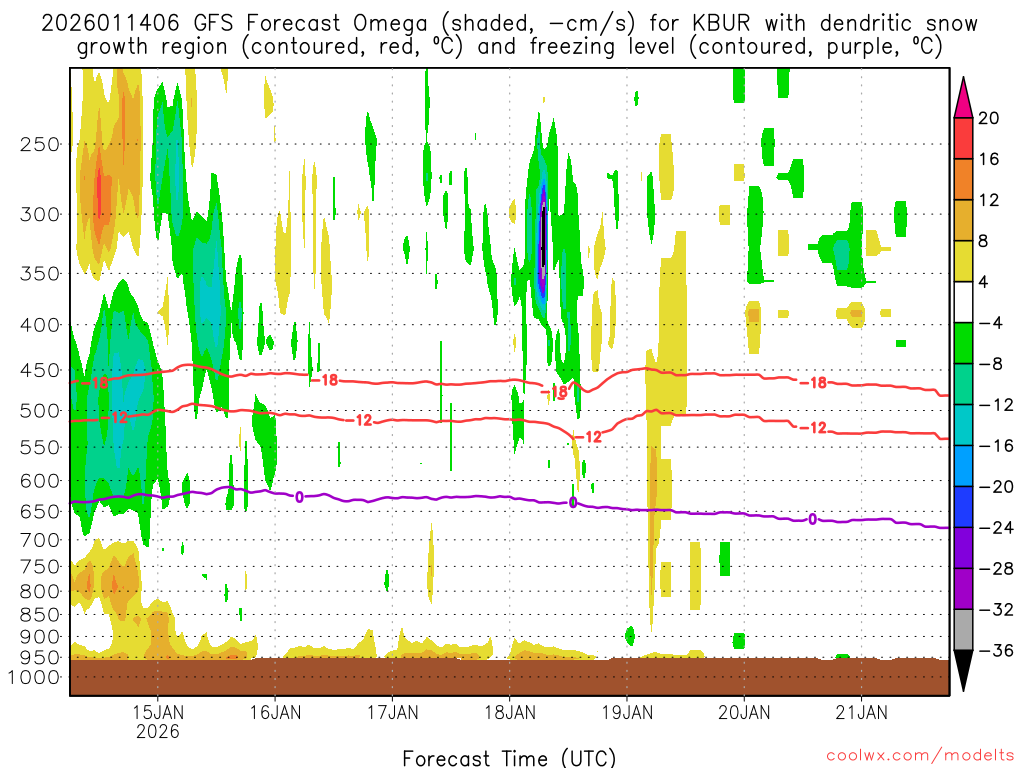Click the -12 contour label after 18JAN
This screenshot has width=1024, height=768.
click(x=588, y=436)
